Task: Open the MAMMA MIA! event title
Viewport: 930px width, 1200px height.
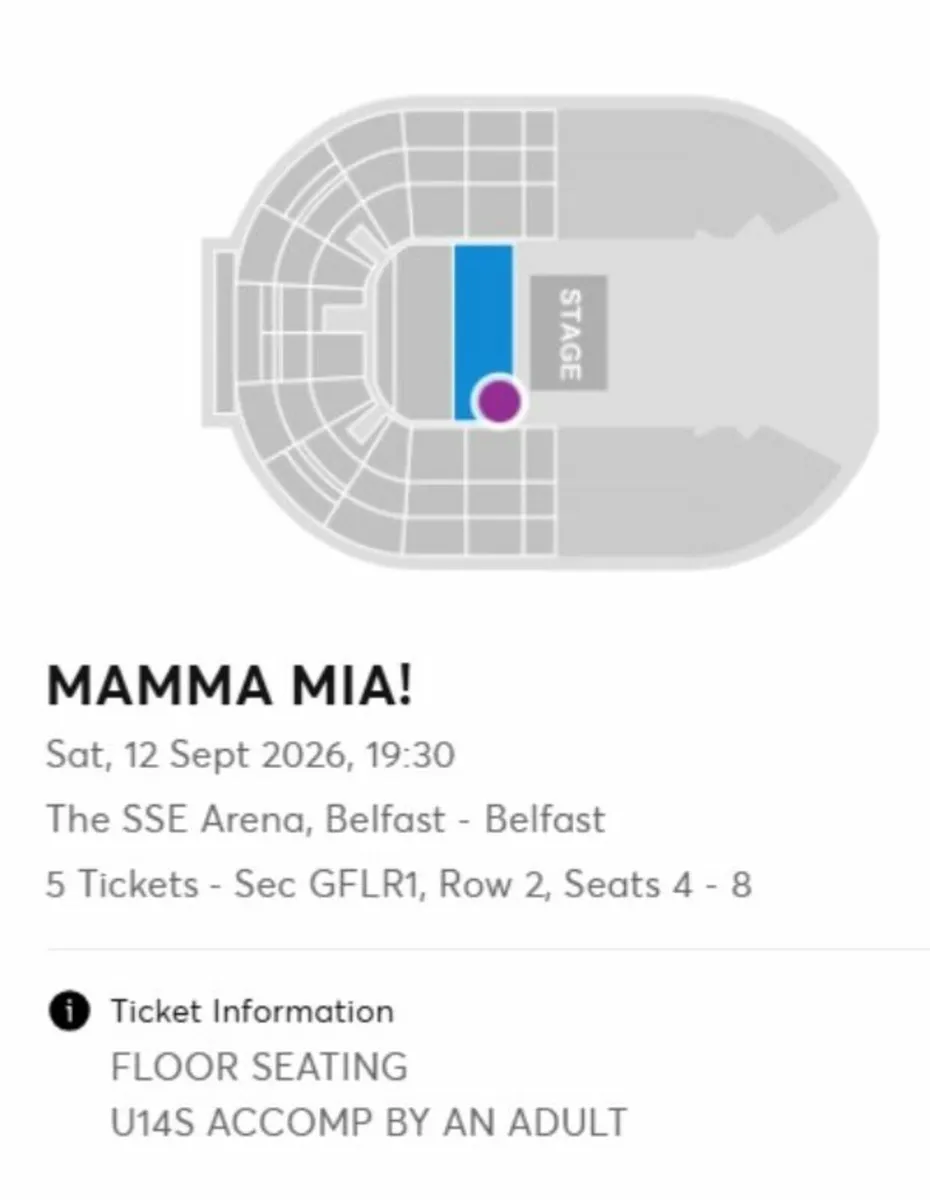Action: 229,689
